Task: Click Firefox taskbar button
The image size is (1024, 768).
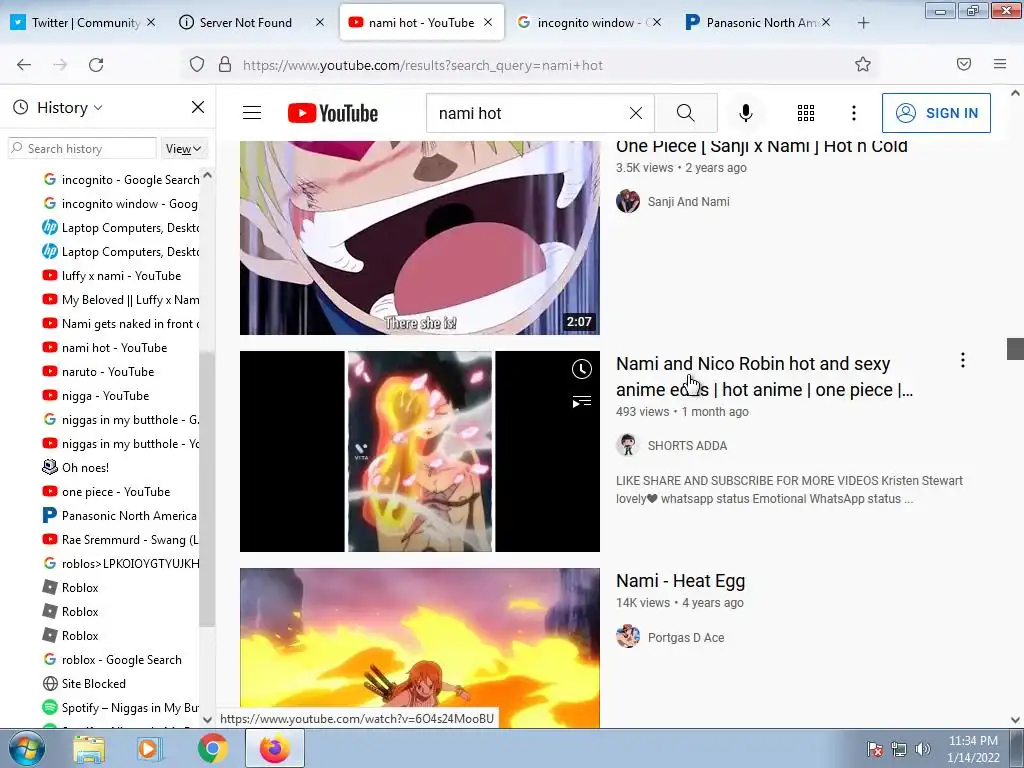Action: click(x=275, y=748)
